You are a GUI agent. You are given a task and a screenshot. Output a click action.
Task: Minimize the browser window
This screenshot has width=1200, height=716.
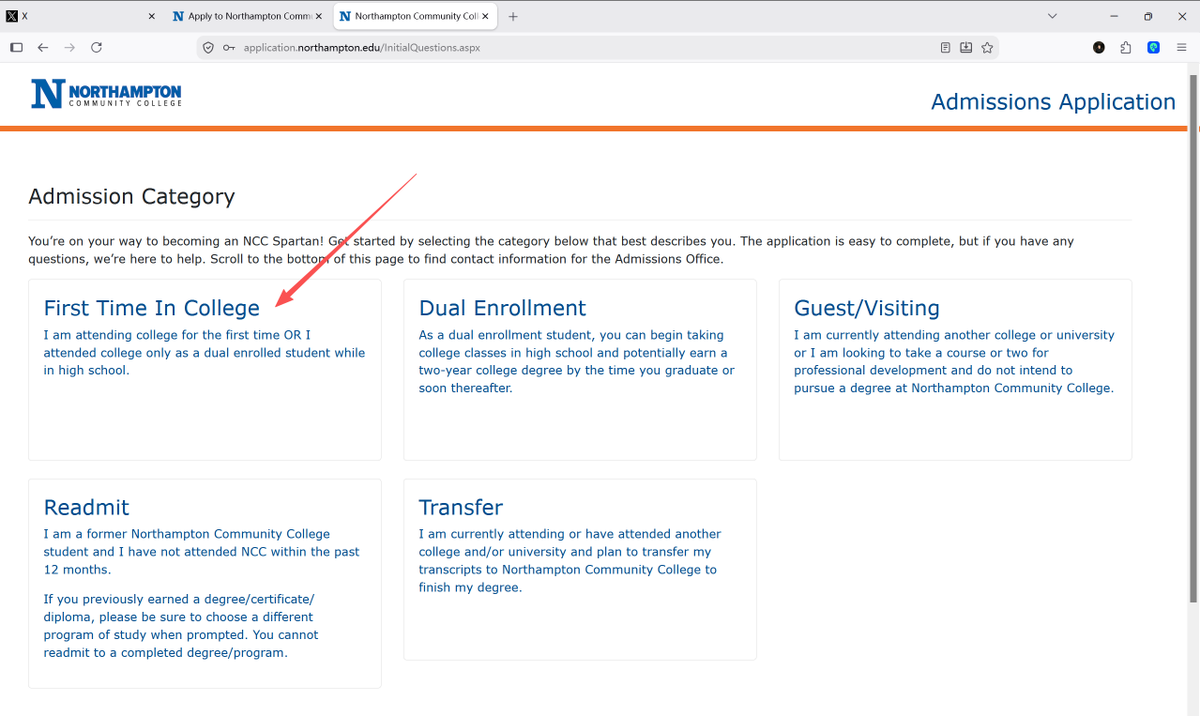(x=1115, y=17)
